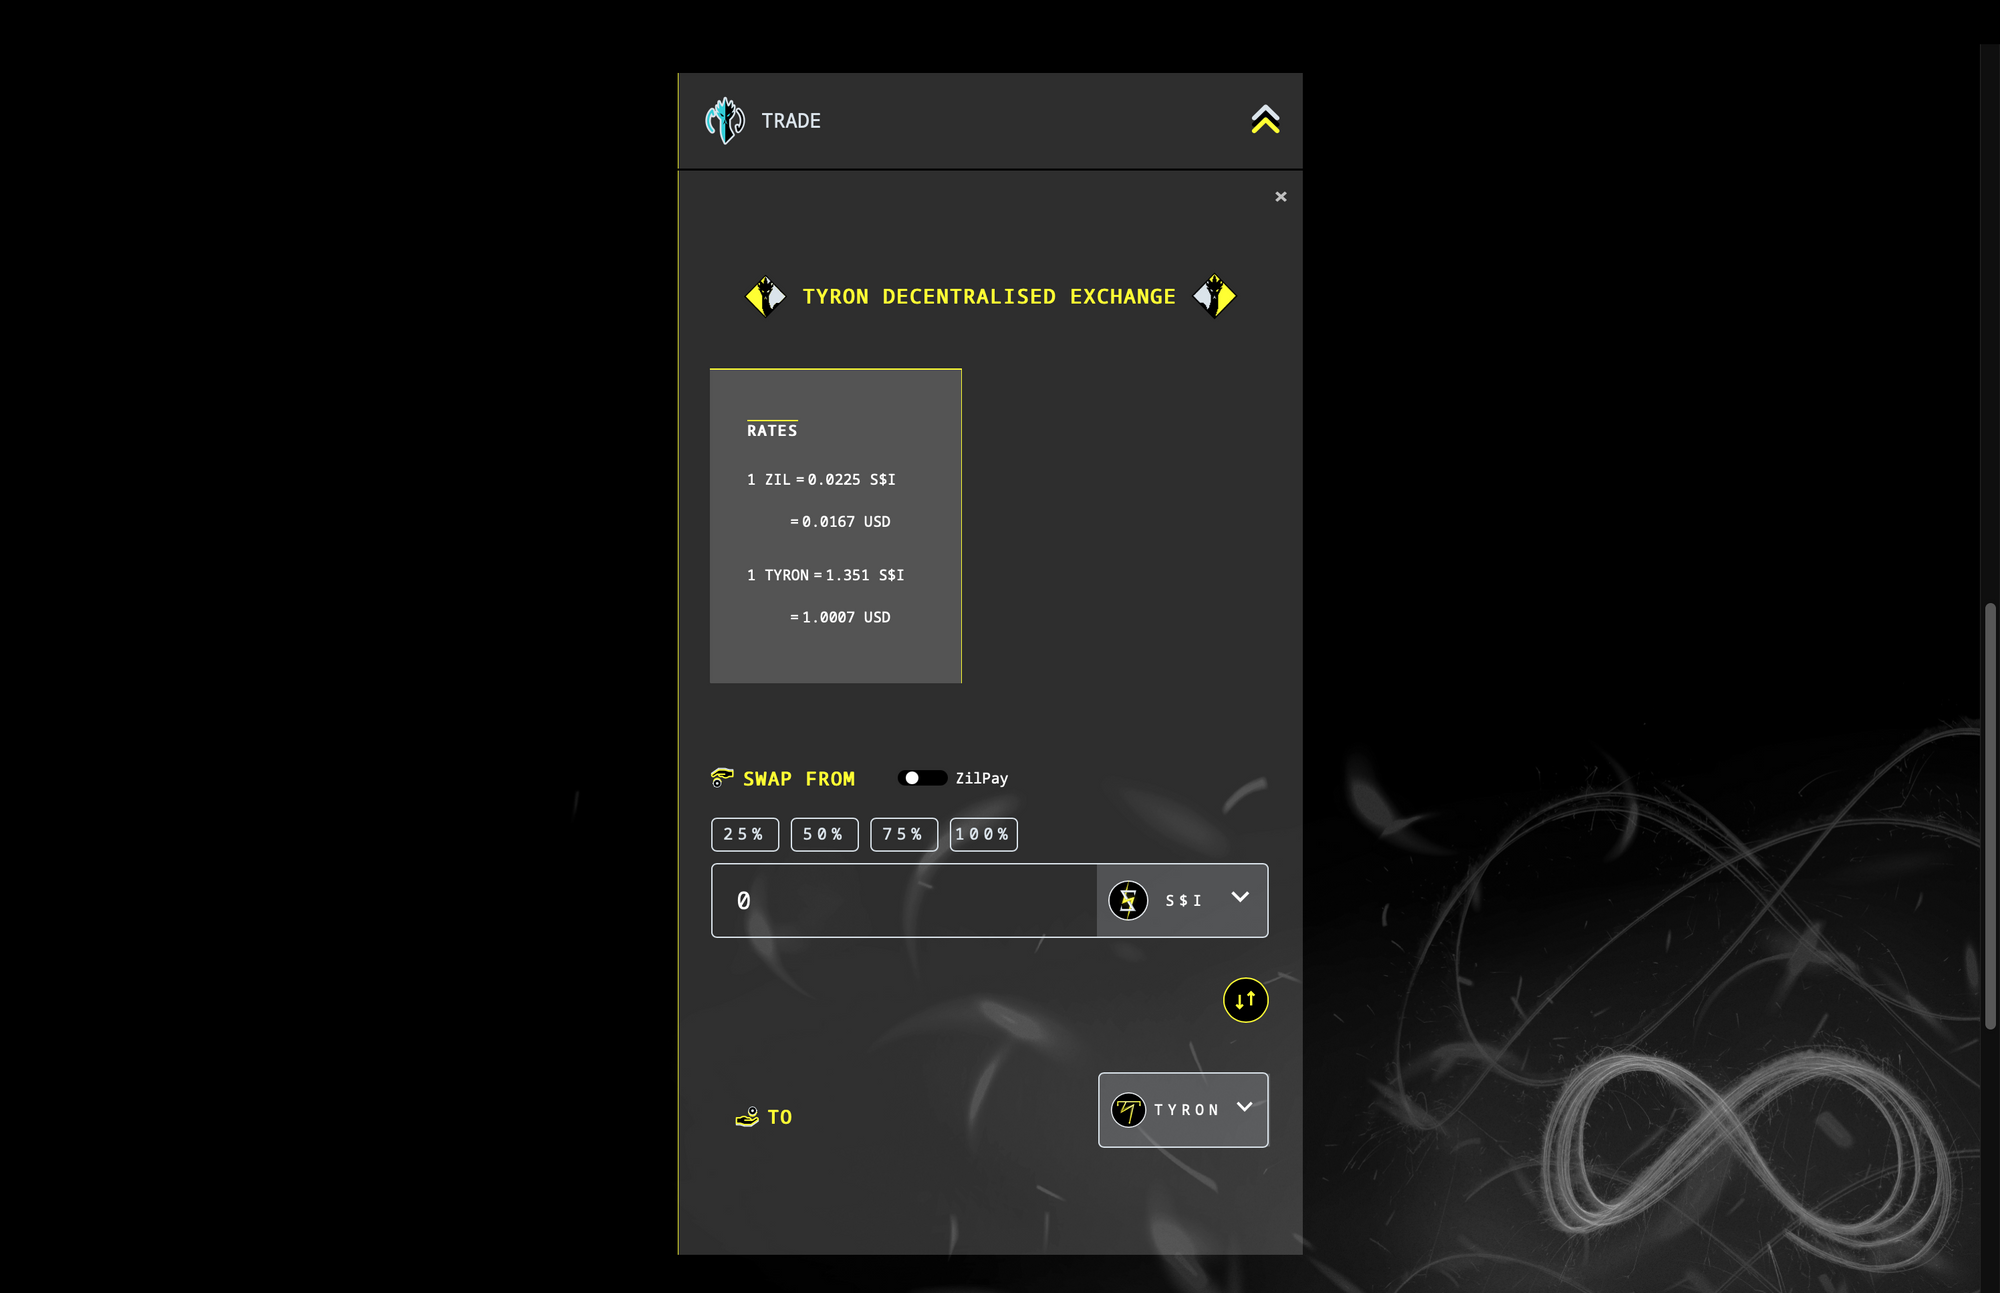Expand the TYRON token dropdown

tap(1244, 1107)
